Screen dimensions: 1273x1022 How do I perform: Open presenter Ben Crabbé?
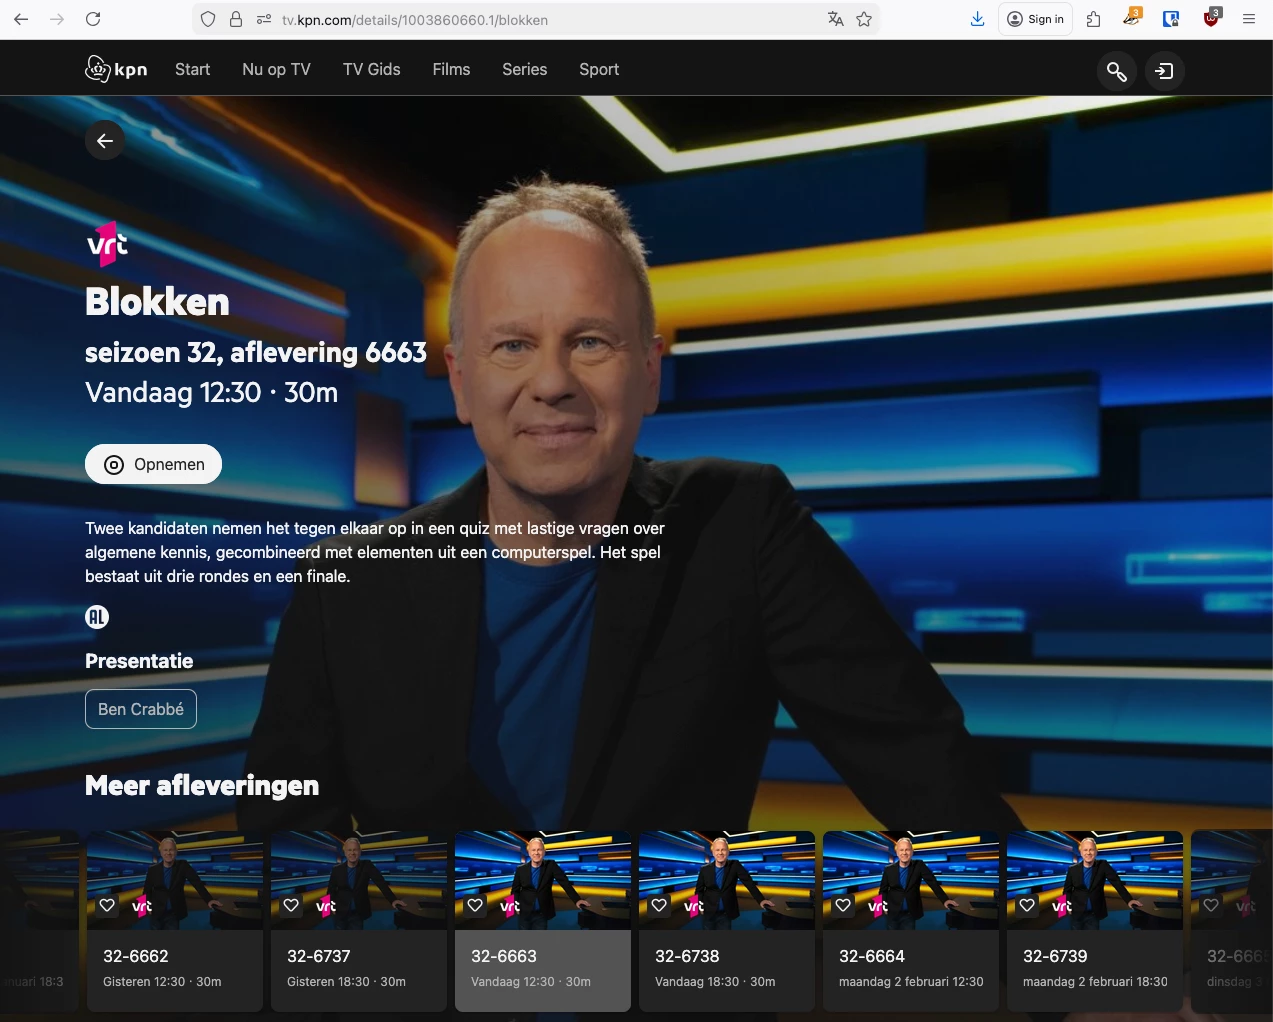[141, 709]
